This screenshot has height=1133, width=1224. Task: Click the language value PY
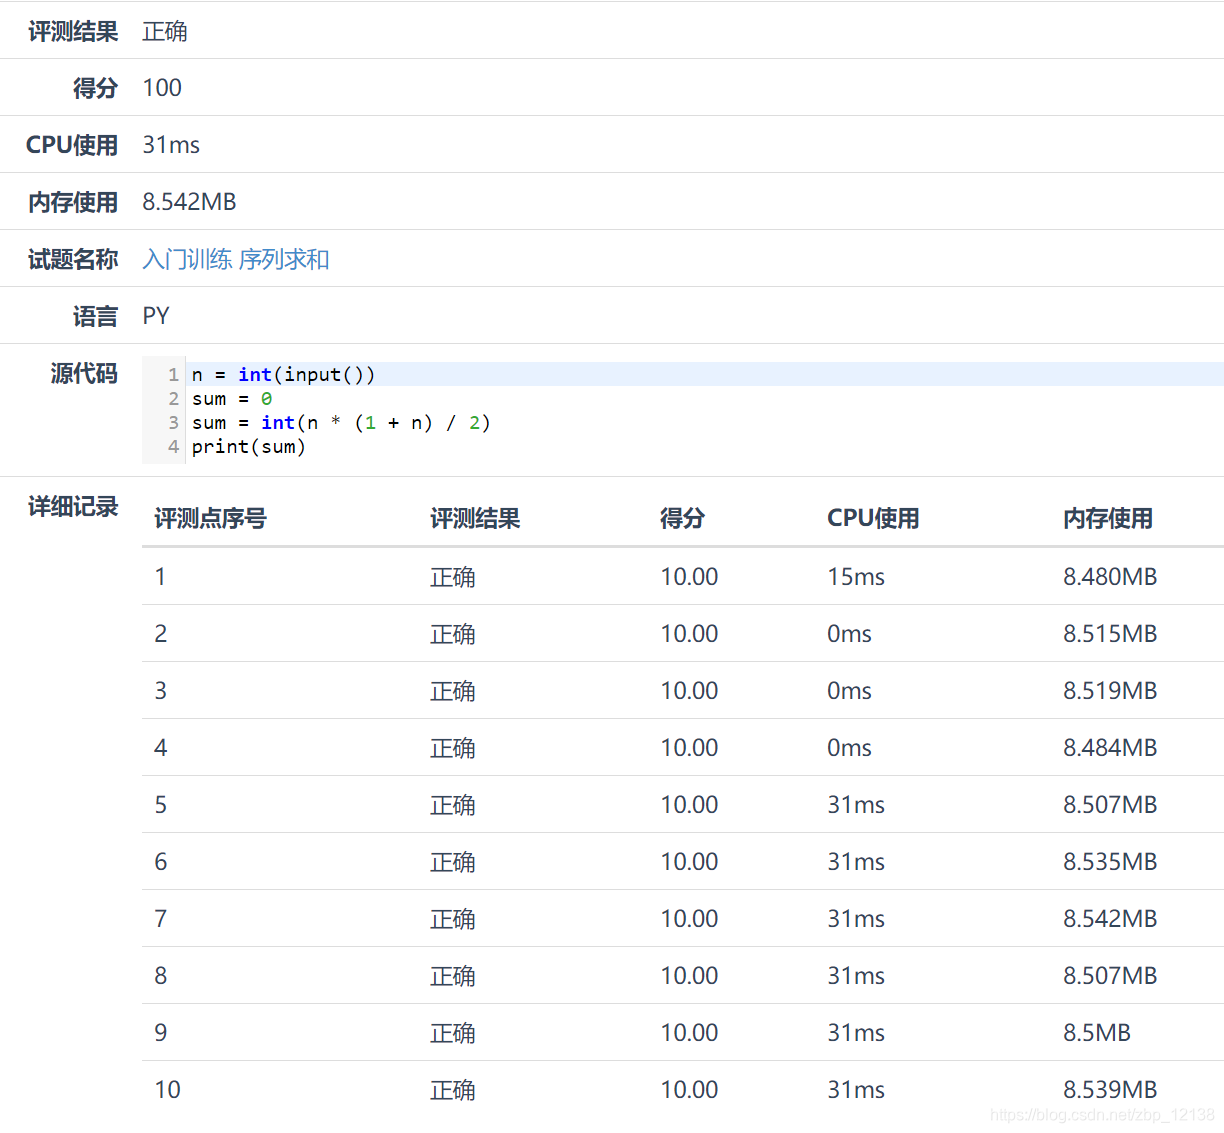[x=156, y=316]
